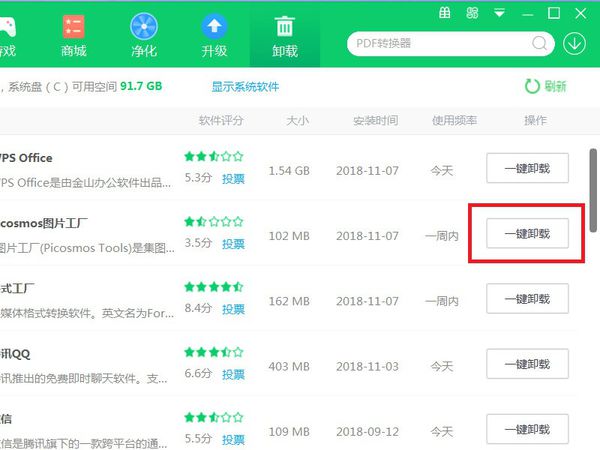The width and height of the screenshot is (600, 450).
Task: Click 显示系统软件 link
Action: tap(245, 87)
